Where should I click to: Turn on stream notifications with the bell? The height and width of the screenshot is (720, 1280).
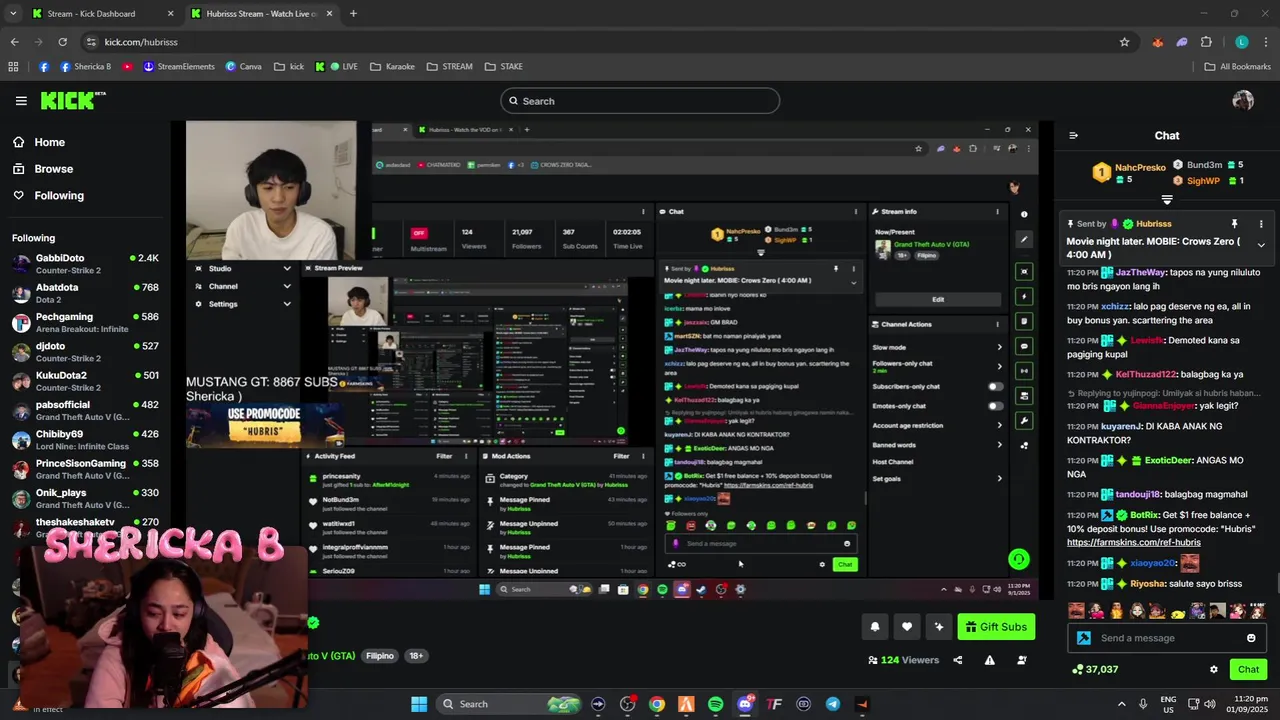(875, 627)
